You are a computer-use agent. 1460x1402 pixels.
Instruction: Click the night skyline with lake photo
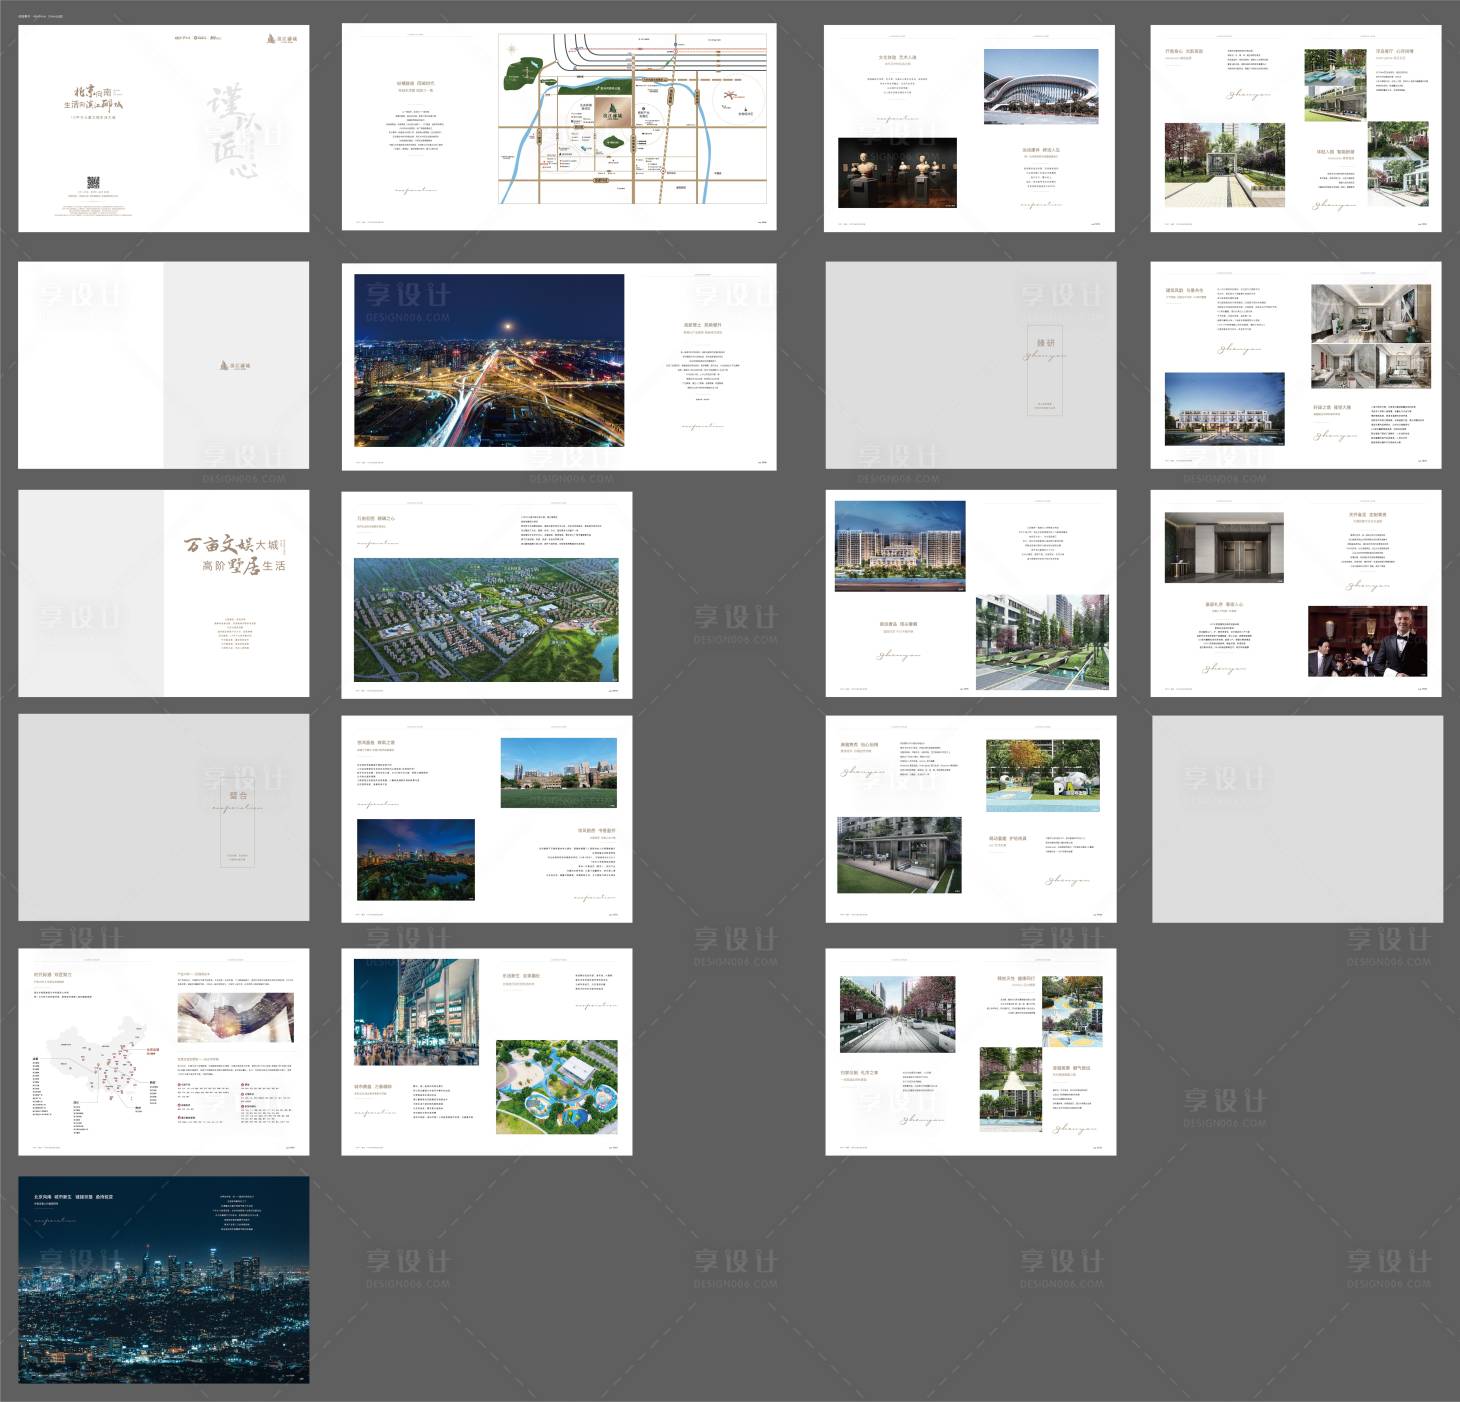416,859
